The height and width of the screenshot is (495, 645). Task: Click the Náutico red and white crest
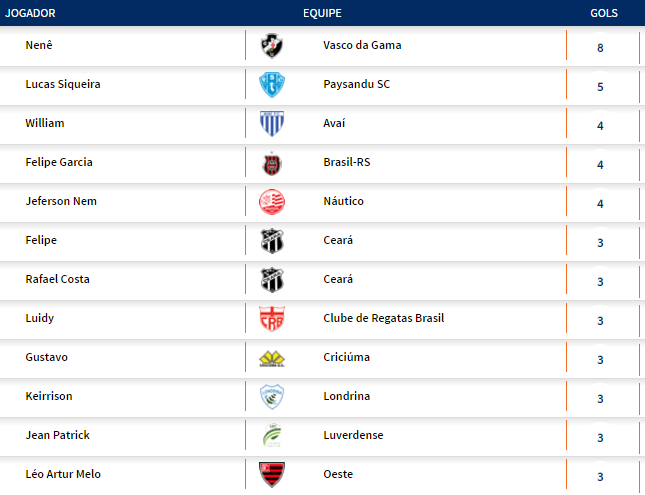(271, 201)
